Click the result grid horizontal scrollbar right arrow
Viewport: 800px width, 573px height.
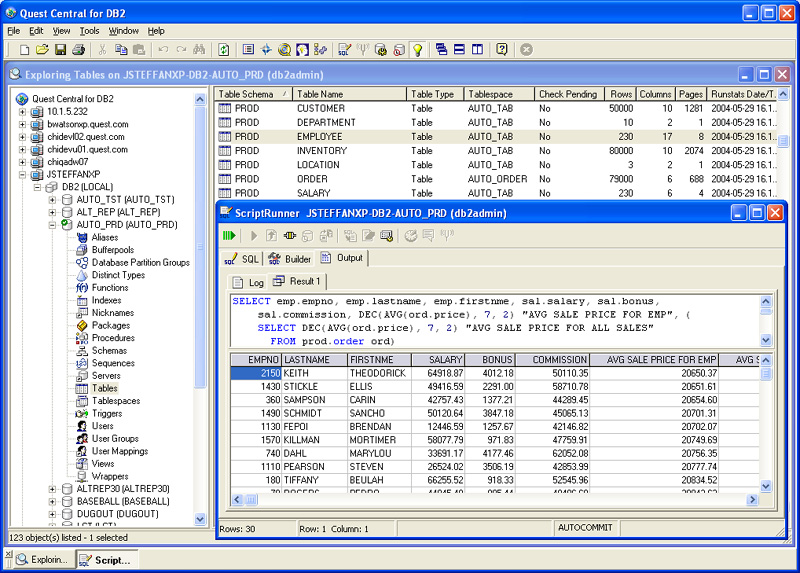tap(752, 500)
